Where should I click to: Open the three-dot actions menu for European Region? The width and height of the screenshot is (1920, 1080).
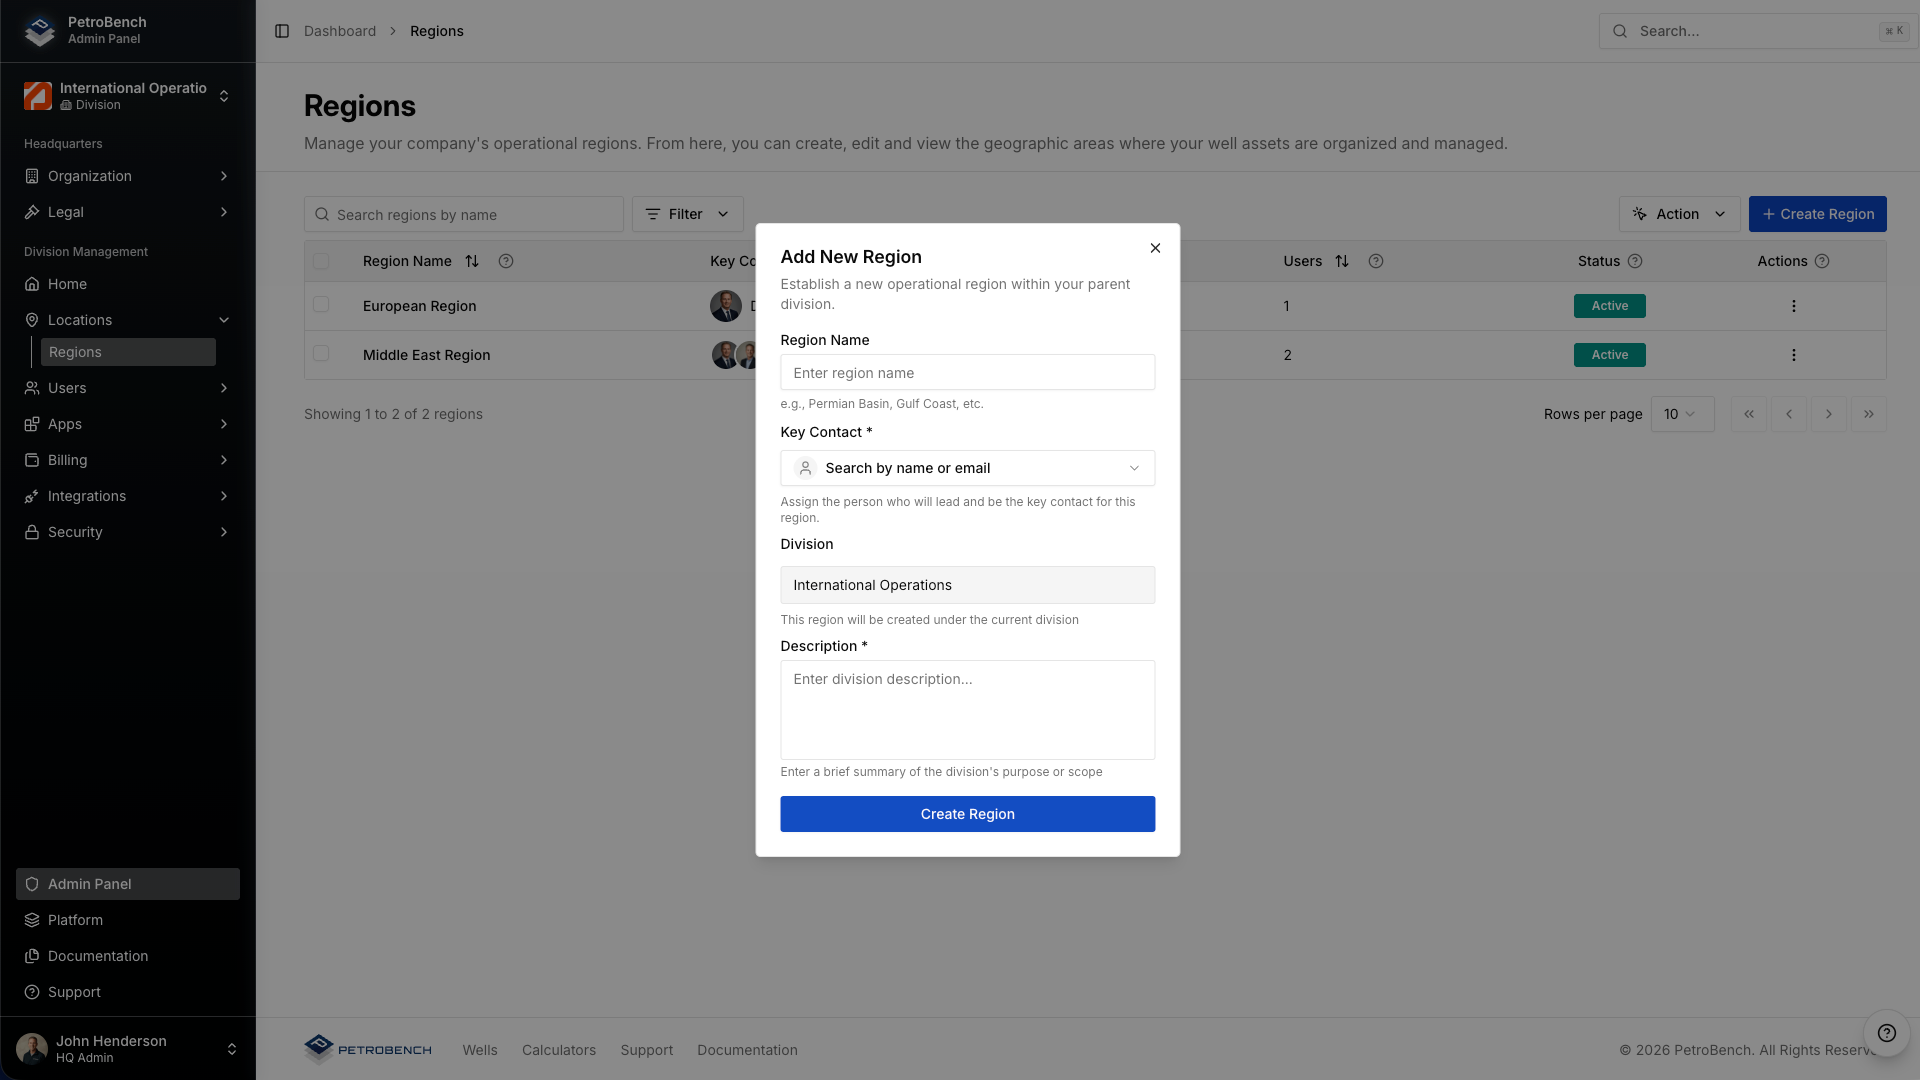tap(1794, 306)
